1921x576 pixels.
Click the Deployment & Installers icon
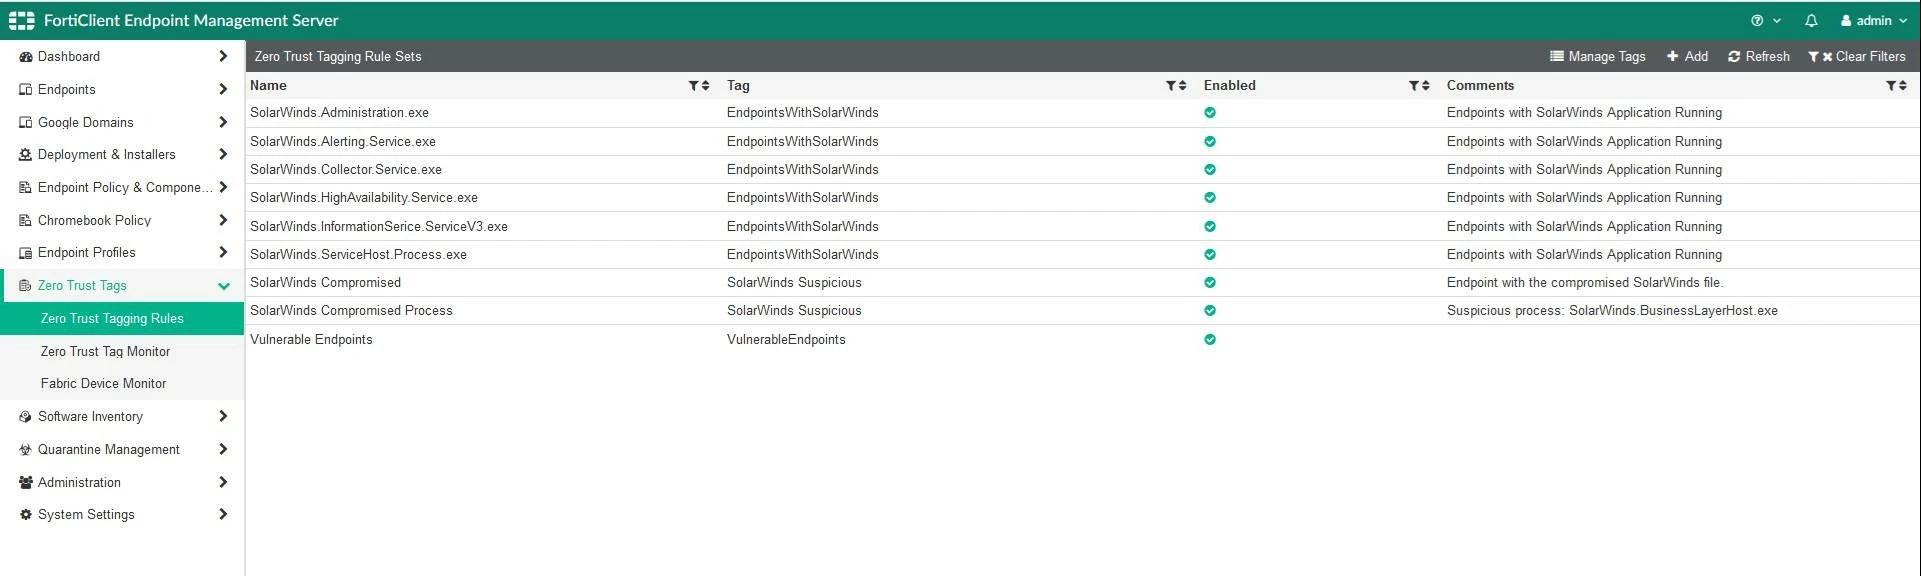pyautogui.click(x=26, y=155)
